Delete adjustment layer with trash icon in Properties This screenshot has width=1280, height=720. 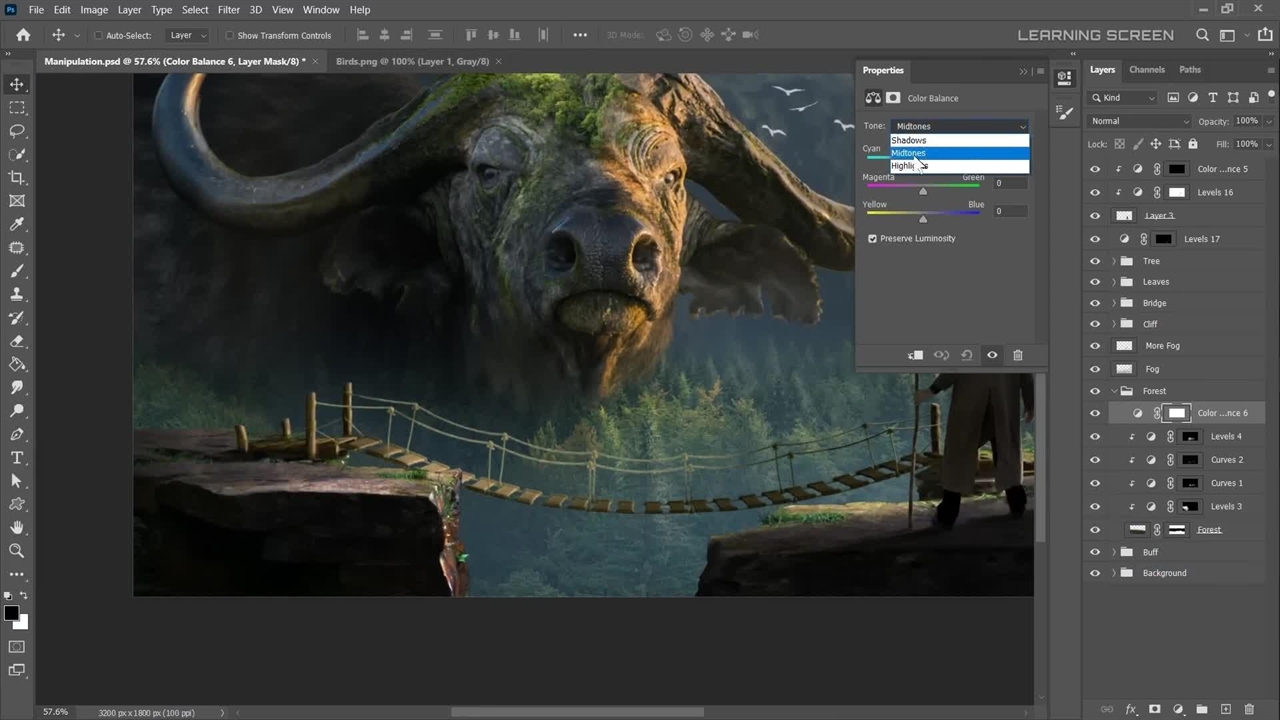(1018, 355)
